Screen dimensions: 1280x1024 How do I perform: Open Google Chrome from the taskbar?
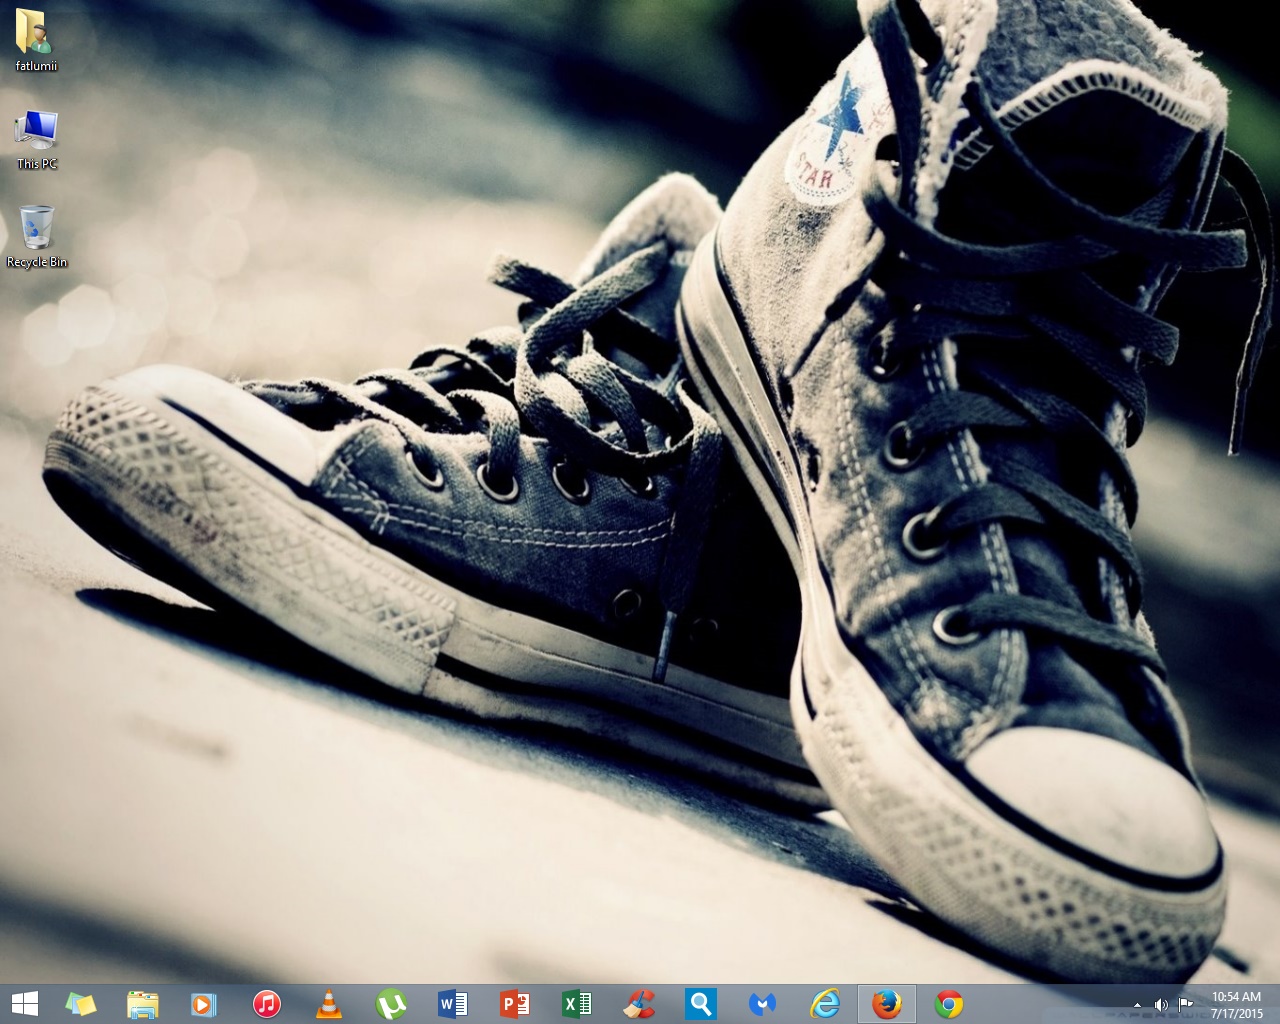948,1003
